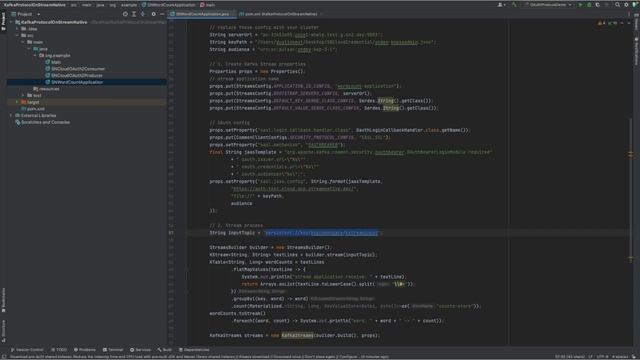Viewport: 640px width, 360px height.
Task: Collapse the KafkaProtocolOnStreamNative root node
Action: [x=11, y=22]
